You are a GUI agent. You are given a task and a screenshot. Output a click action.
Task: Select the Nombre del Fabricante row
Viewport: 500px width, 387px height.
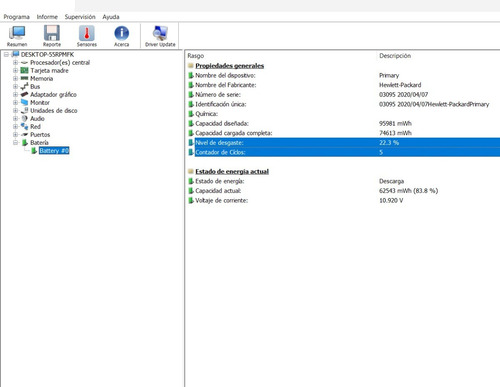(343, 85)
